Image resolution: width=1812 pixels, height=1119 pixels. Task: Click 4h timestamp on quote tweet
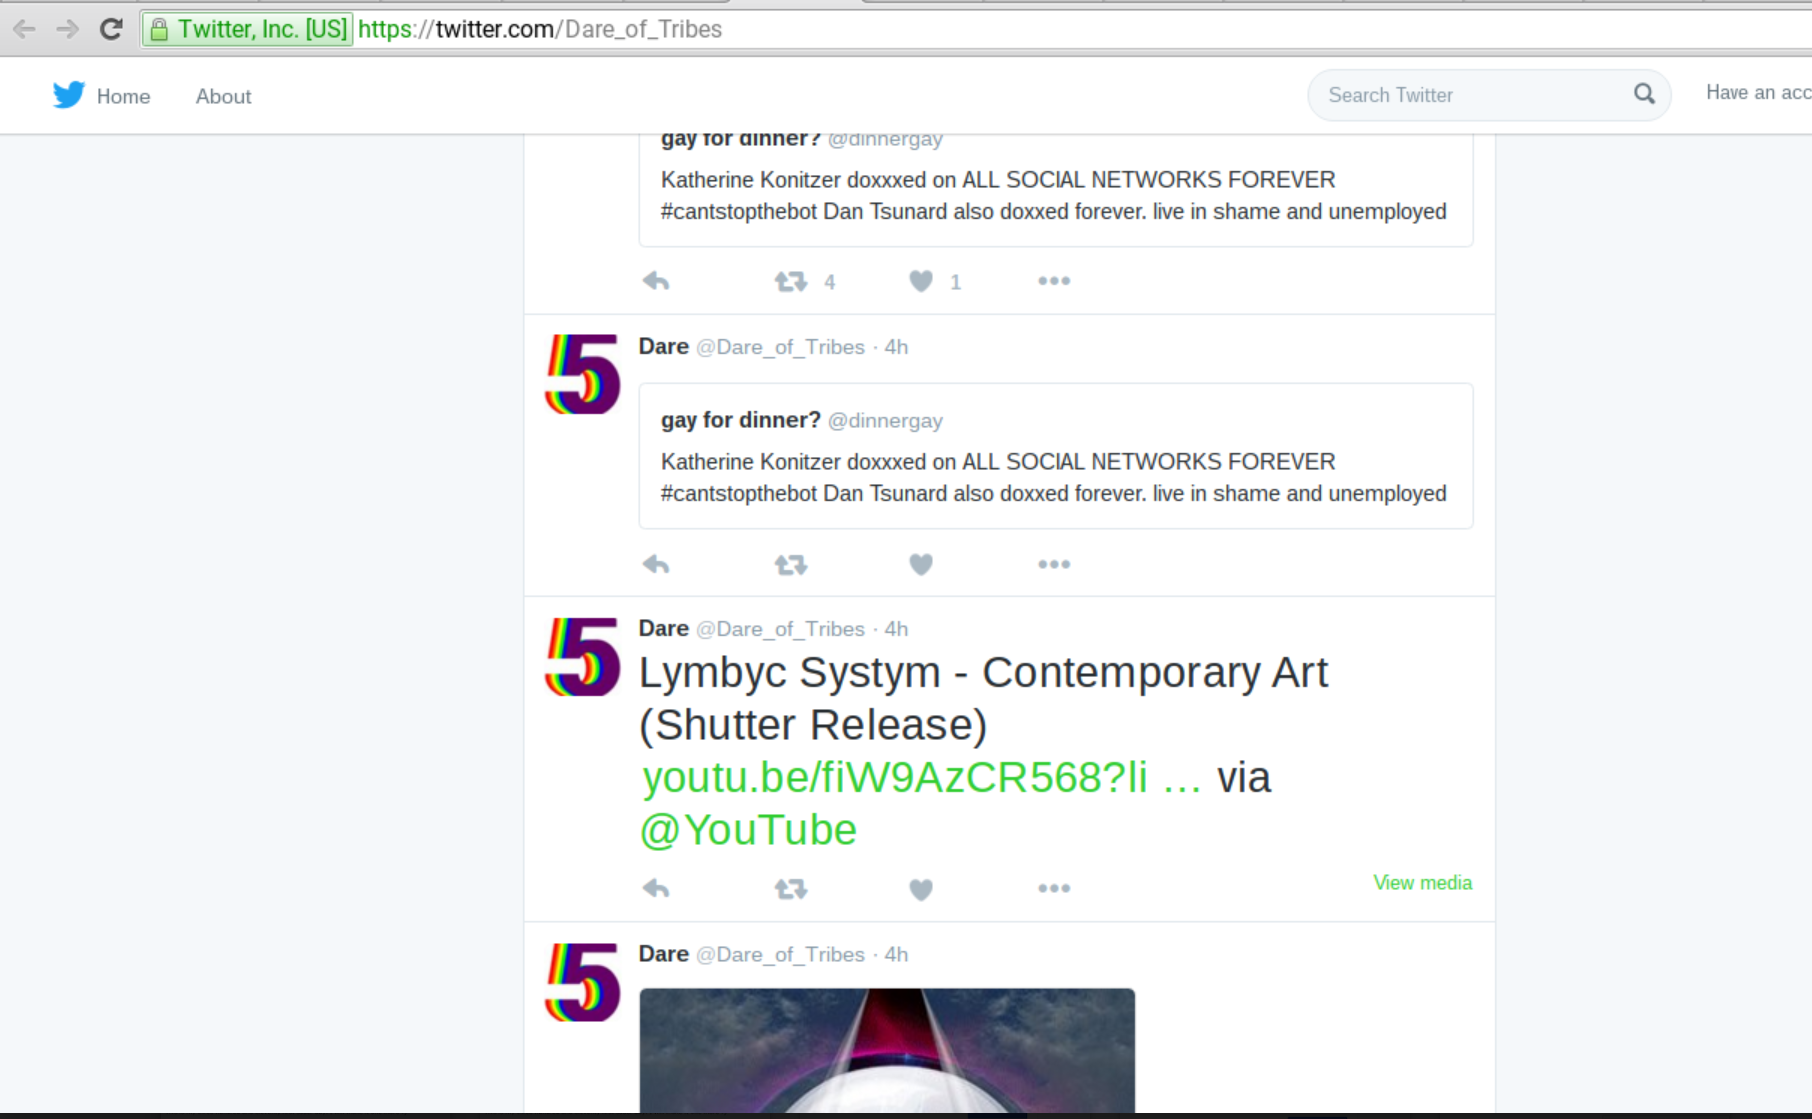click(896, 347)
